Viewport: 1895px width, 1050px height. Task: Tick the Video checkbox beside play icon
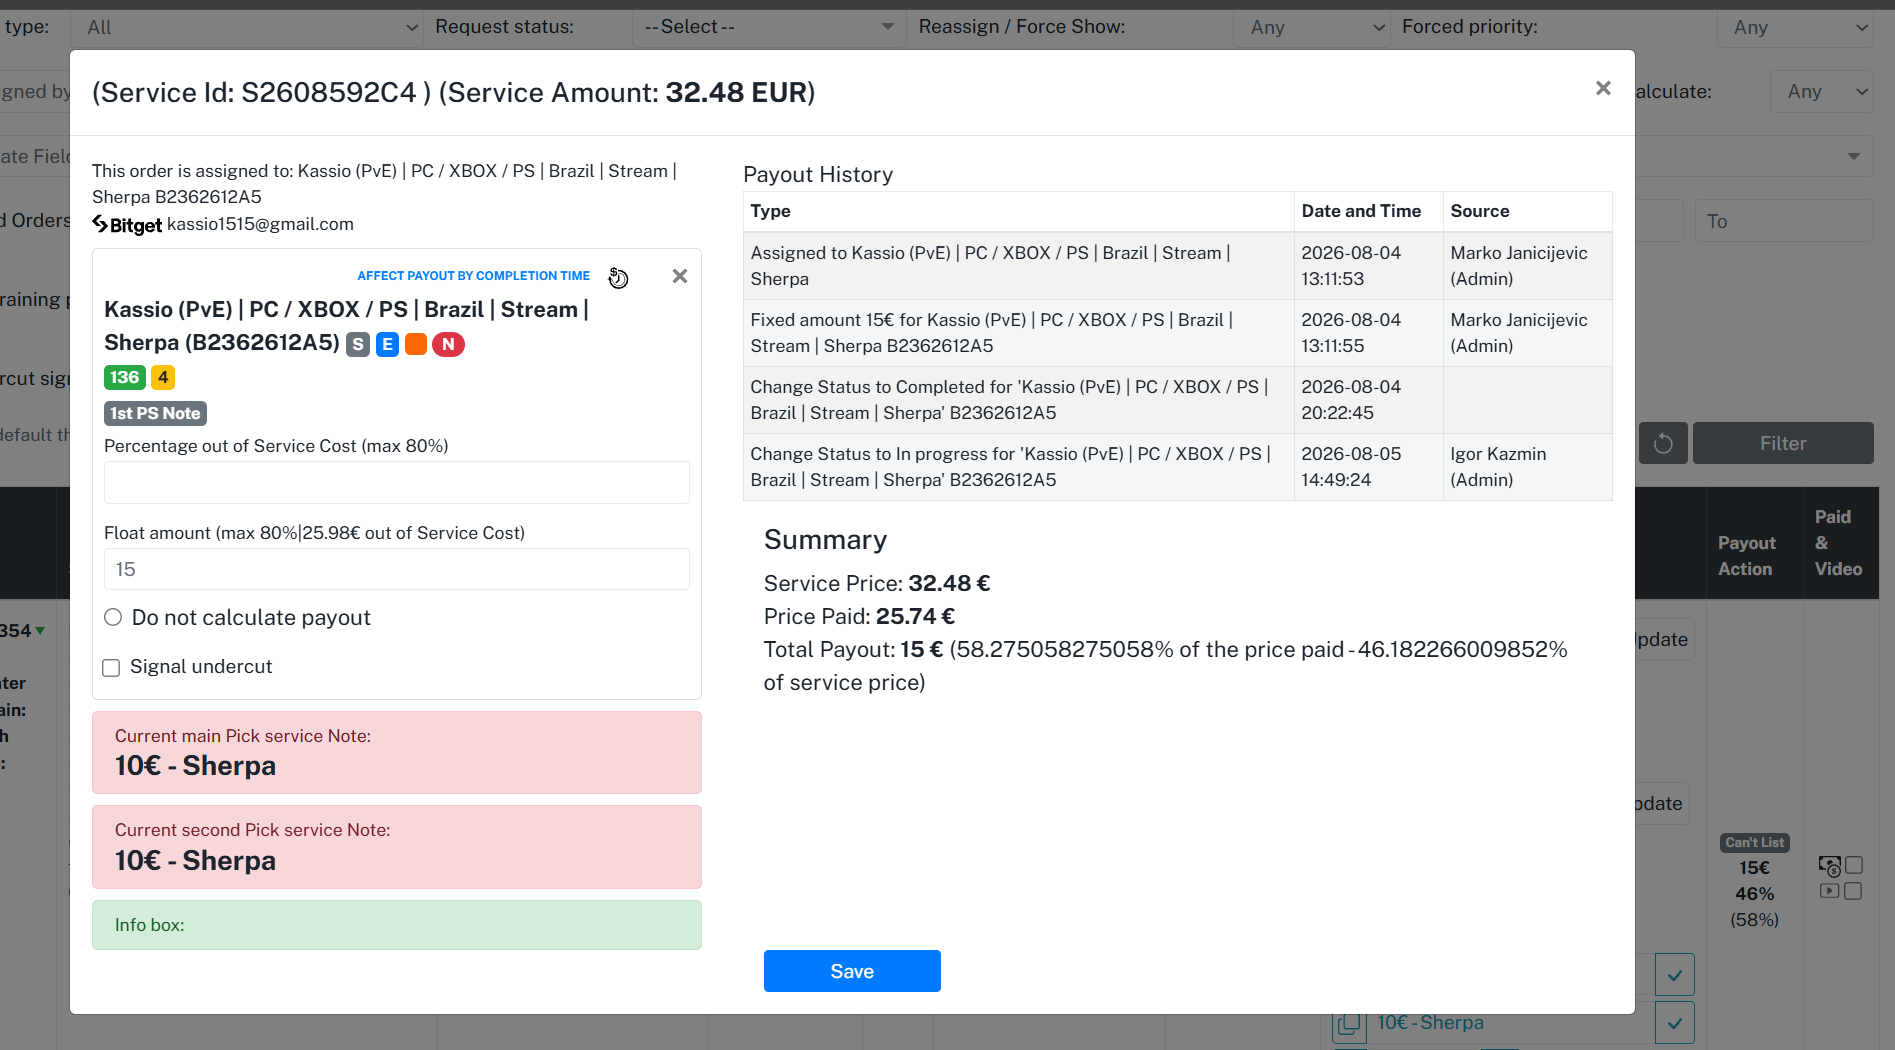[1853, 891]
